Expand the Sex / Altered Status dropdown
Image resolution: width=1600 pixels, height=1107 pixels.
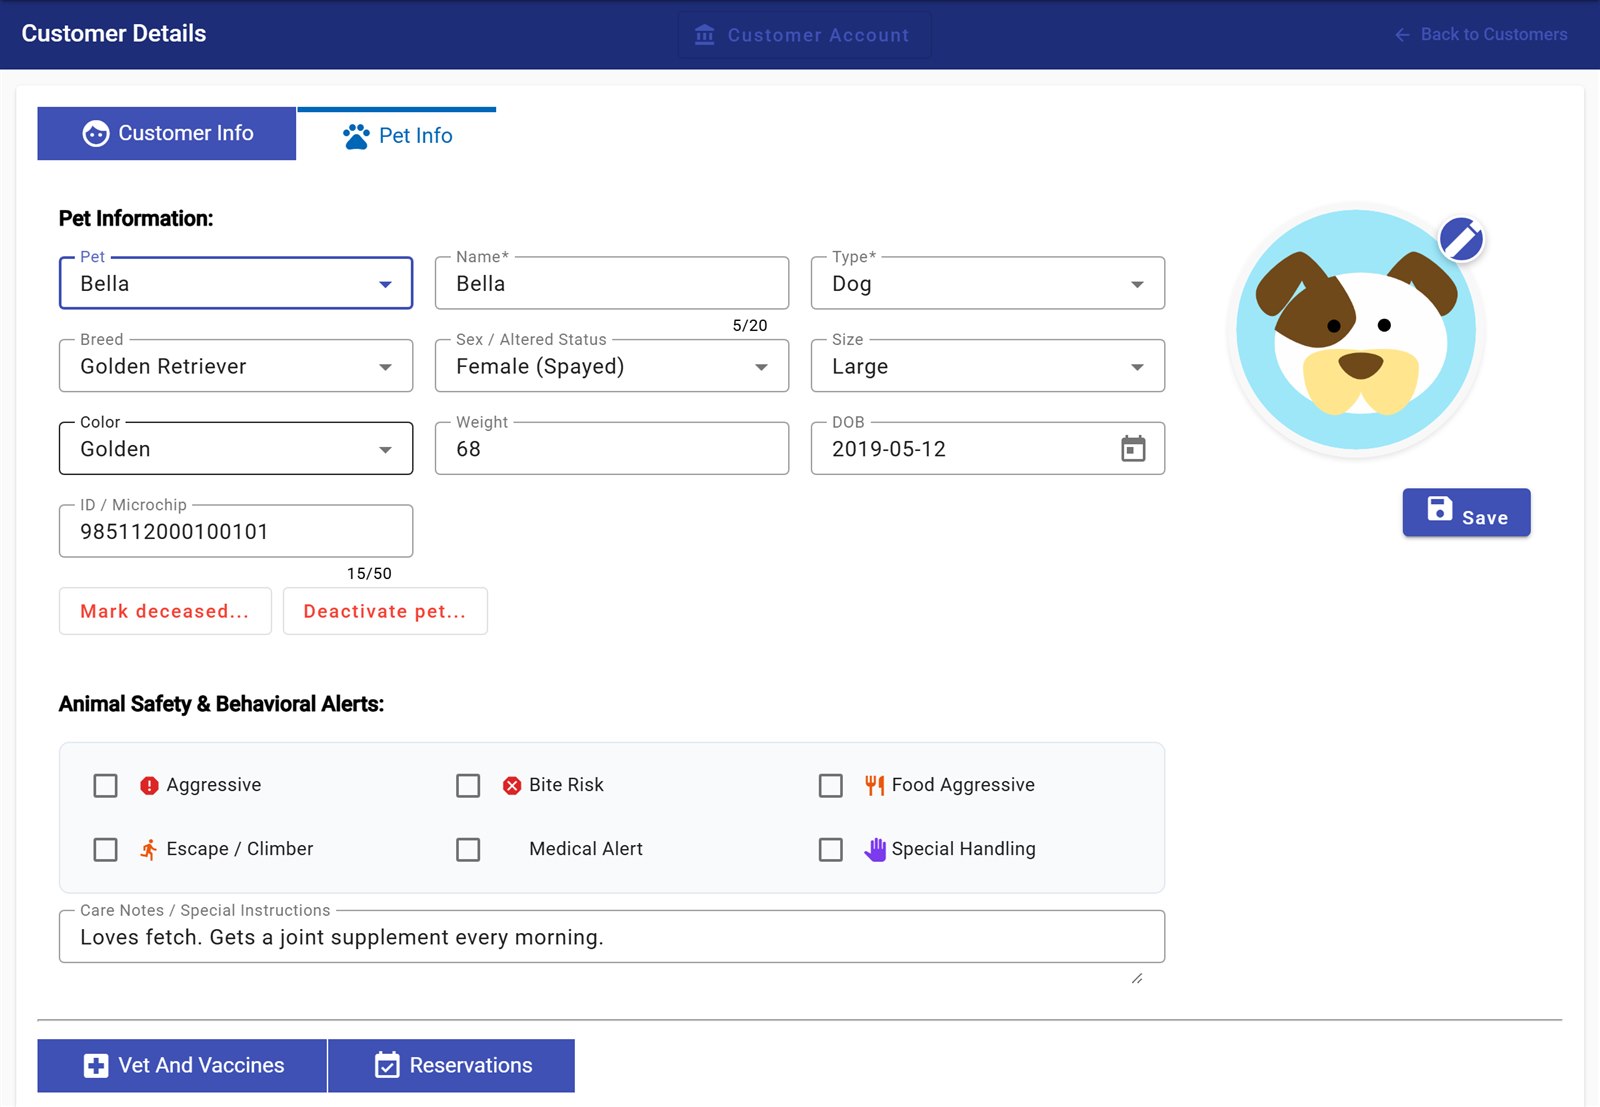coord(612,366)
